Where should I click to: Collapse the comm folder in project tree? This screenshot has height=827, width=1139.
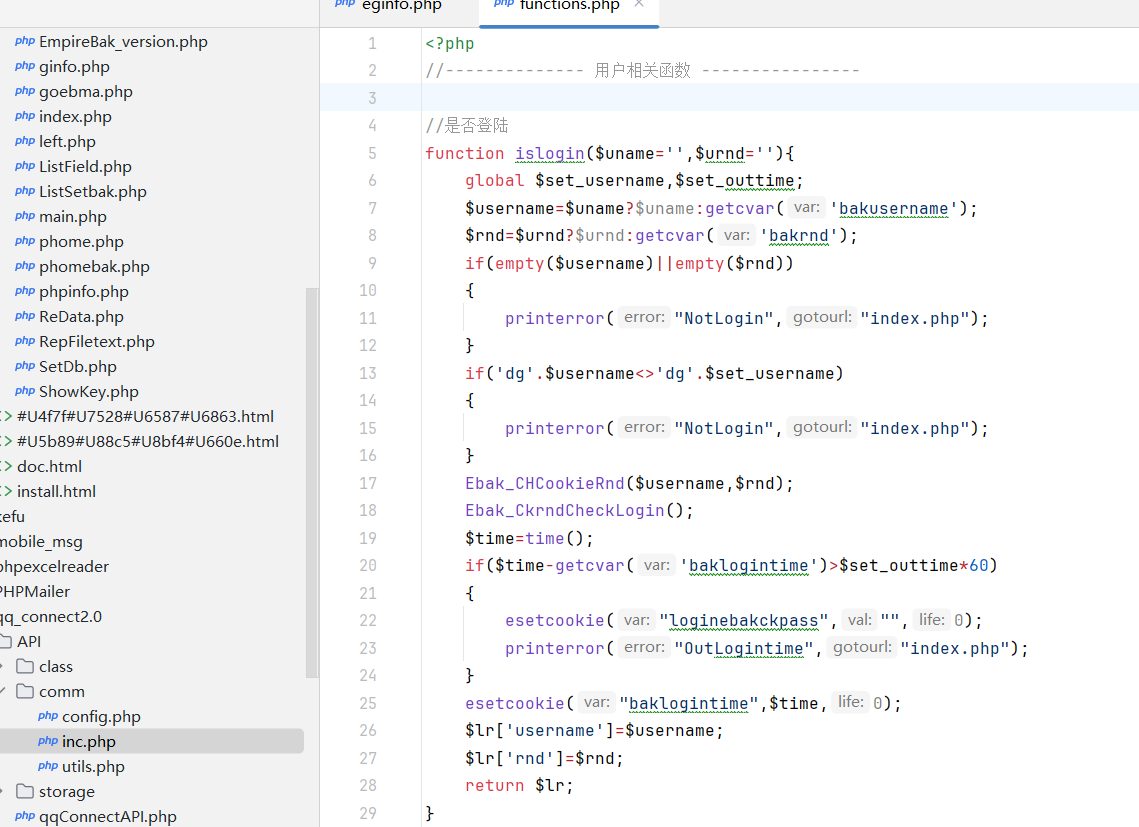pyautogui.click(x=3, y=692)
